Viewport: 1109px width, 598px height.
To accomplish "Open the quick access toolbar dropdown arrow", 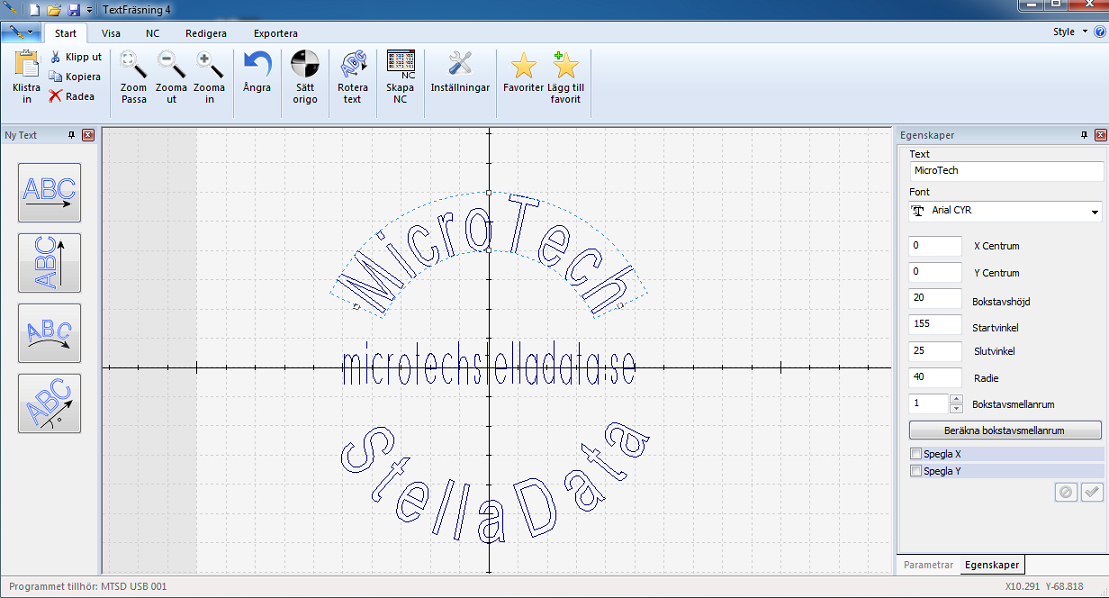I will [89, 10].
